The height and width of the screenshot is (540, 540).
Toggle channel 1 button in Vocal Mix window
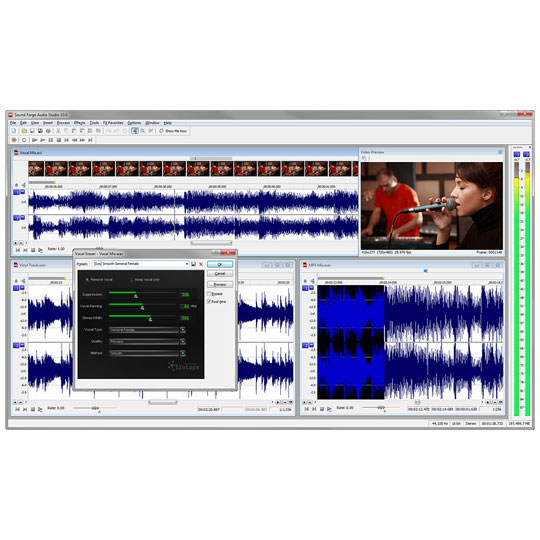pos(16,192)
